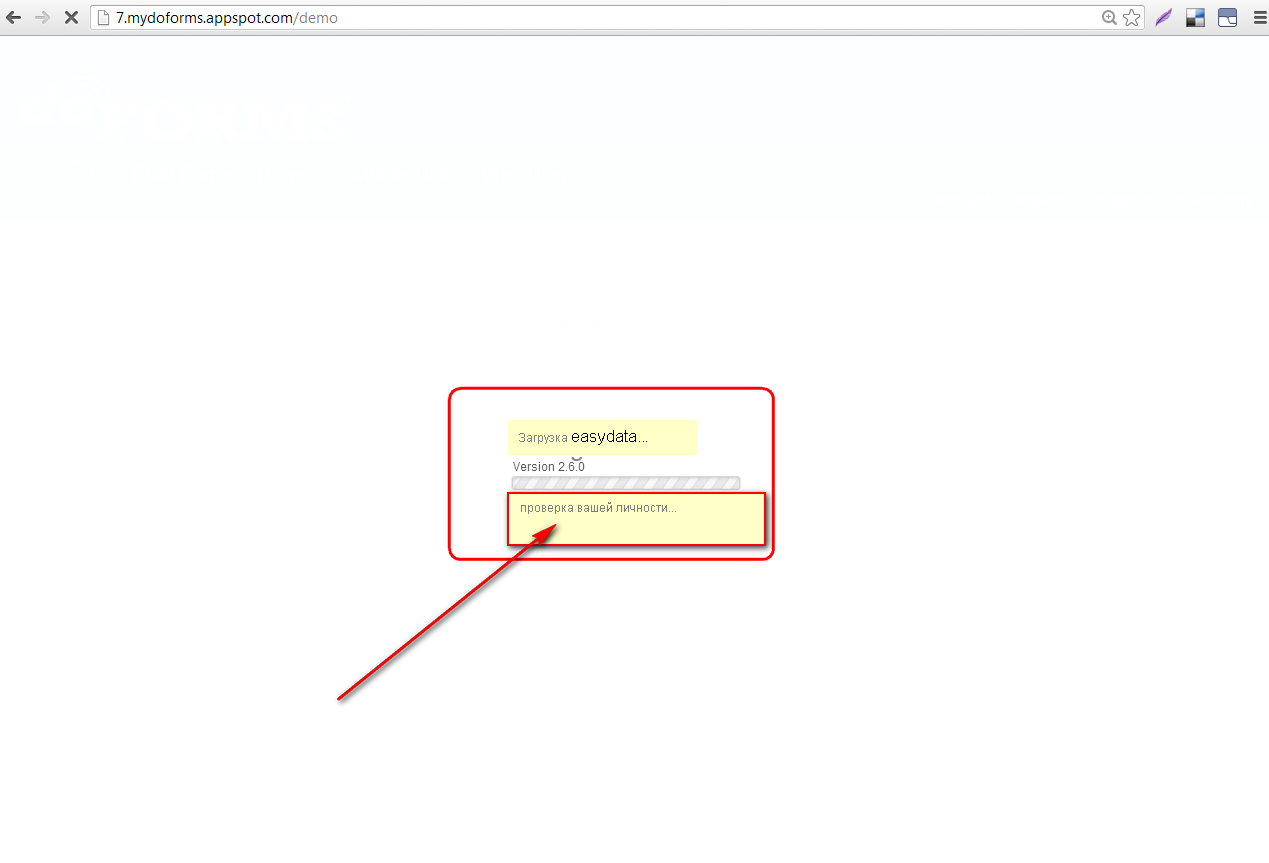Focus the mydoforms.appspot.com address bar
The width and height of the screenshot is (1269, 863).
coord(600,17)
